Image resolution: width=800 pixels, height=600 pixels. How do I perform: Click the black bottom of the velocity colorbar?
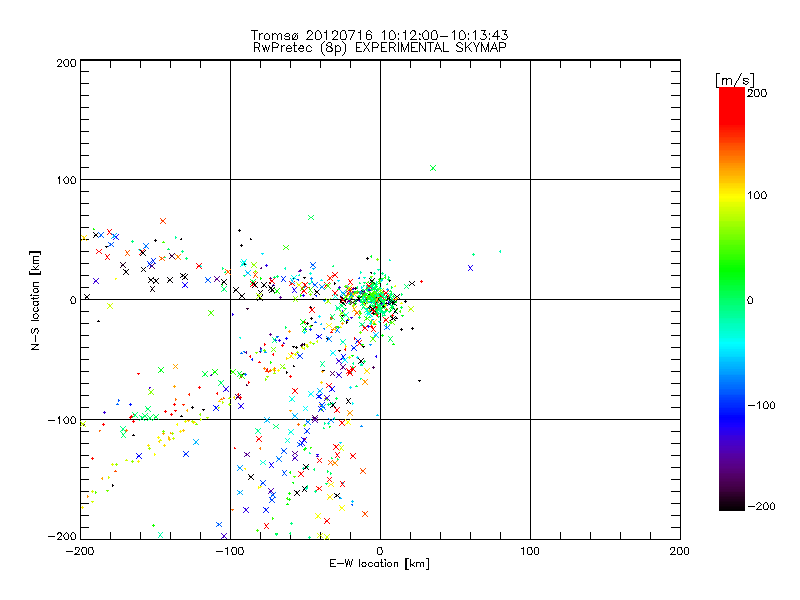point(732,503)
